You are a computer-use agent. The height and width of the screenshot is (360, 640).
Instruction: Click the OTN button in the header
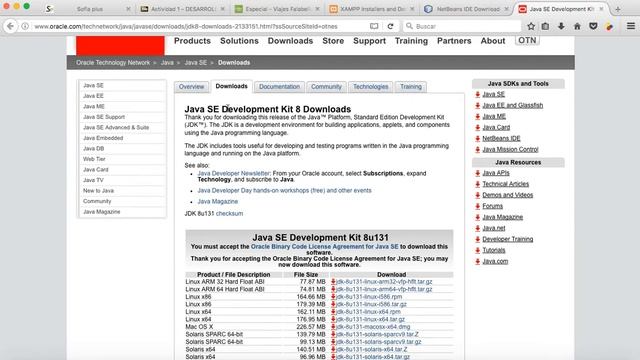(527, 40)
